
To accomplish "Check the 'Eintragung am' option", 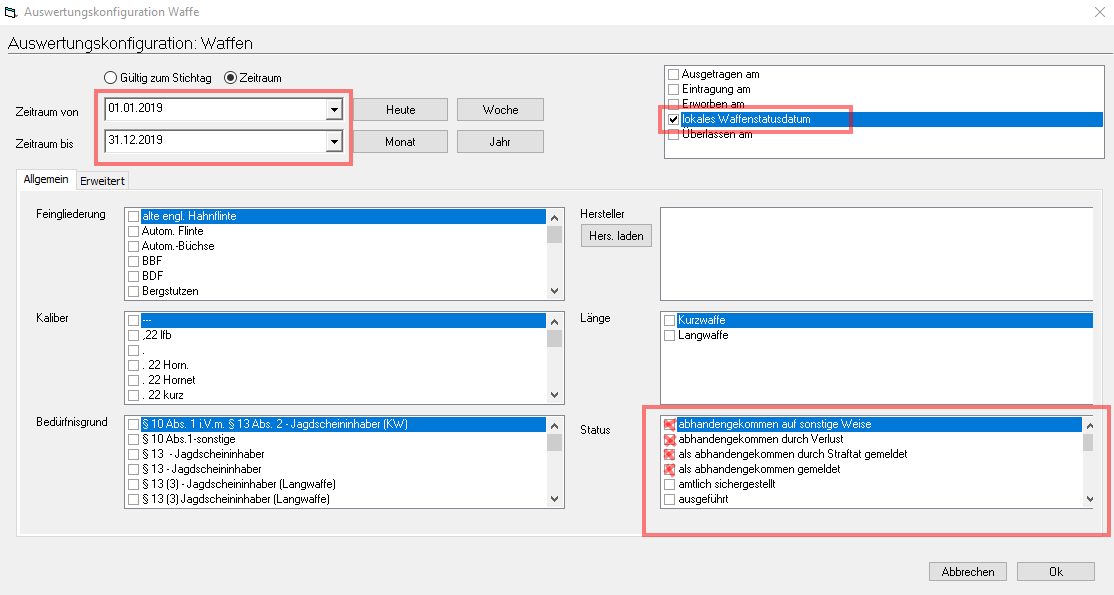I will point(674,90).
